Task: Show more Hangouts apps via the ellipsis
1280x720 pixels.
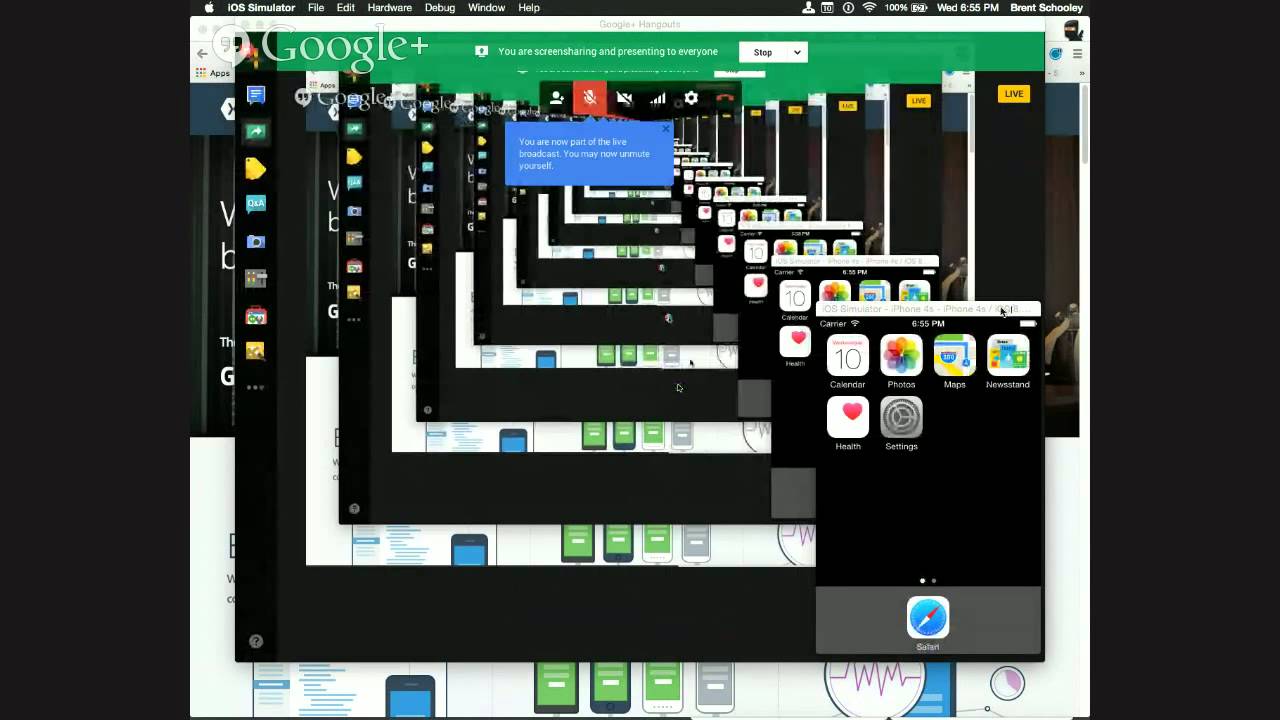Action: pos(256,387)
